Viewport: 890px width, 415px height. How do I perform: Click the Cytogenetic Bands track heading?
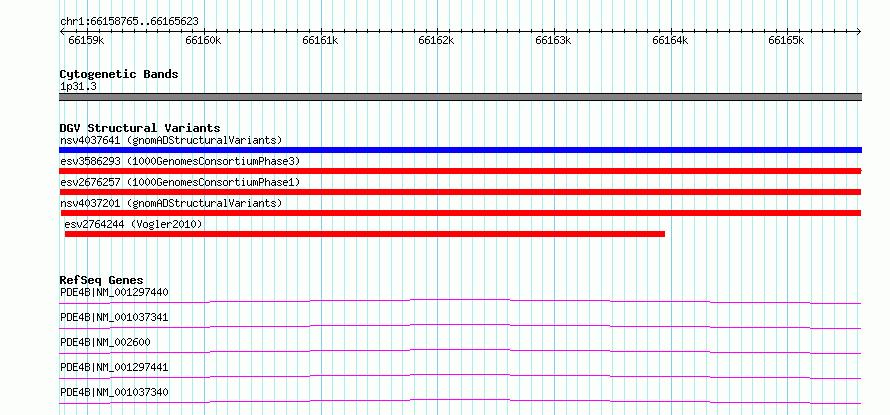point(119,74)
